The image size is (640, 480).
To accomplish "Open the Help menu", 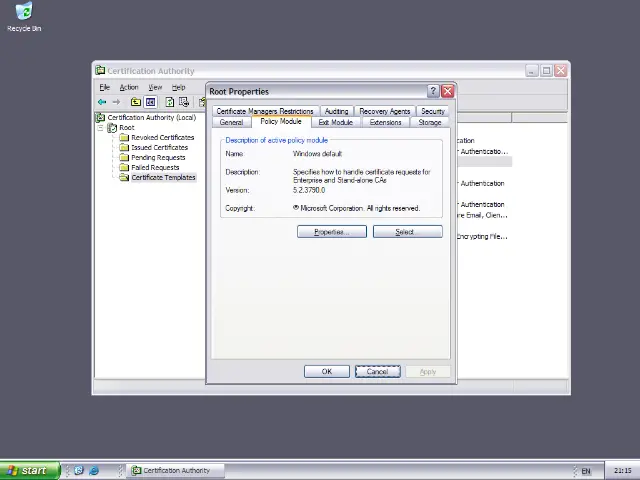I will pos(178,87).
